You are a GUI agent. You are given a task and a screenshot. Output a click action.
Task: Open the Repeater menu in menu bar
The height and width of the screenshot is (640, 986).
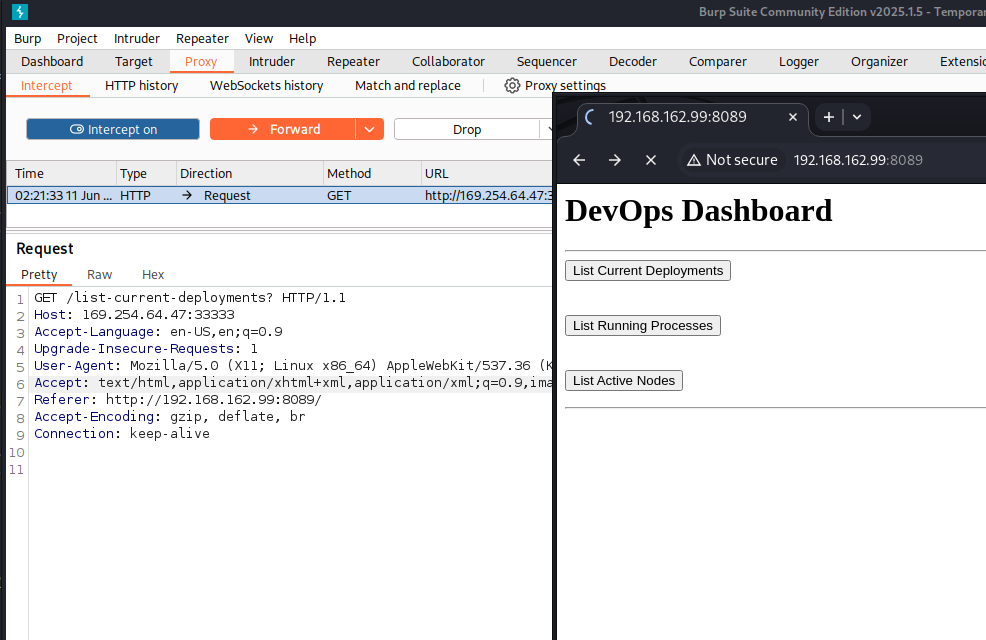[202, 38]
